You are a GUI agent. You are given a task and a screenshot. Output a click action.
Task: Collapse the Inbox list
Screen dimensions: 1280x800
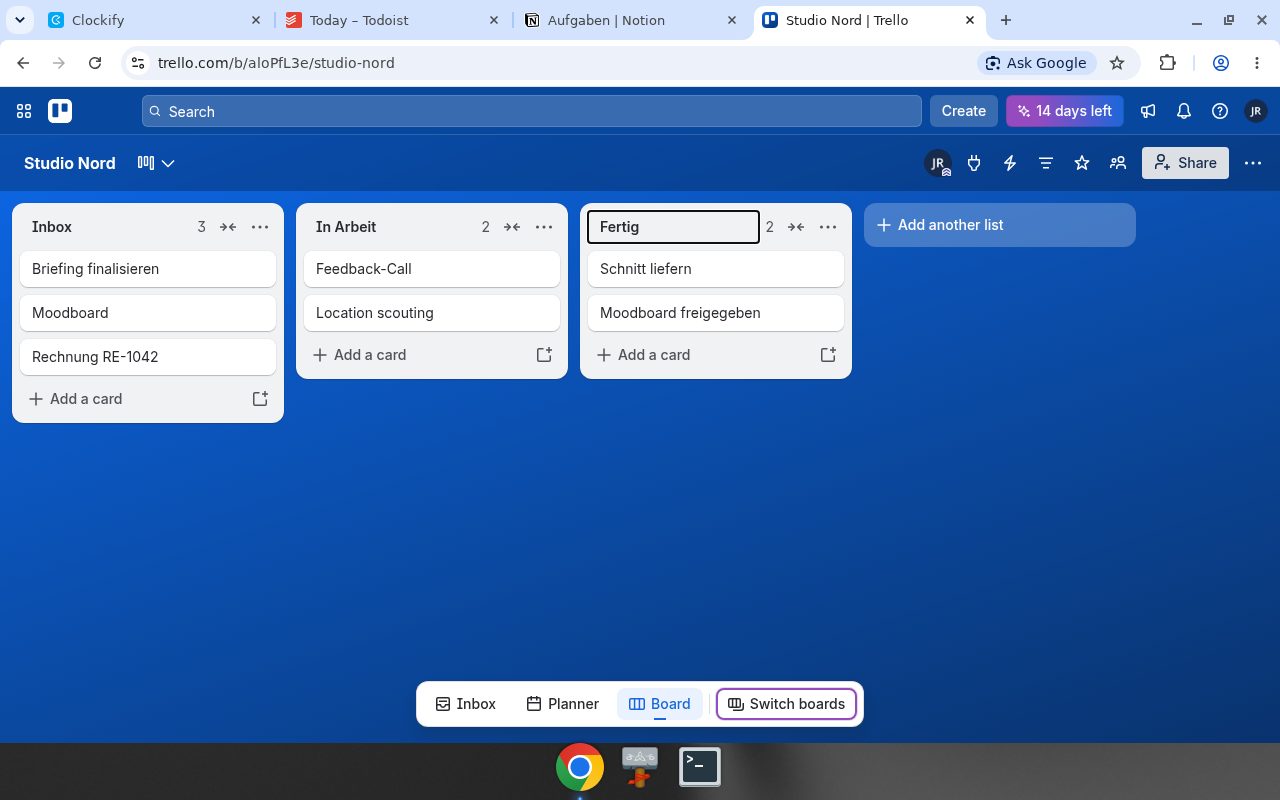pos(228,227)
